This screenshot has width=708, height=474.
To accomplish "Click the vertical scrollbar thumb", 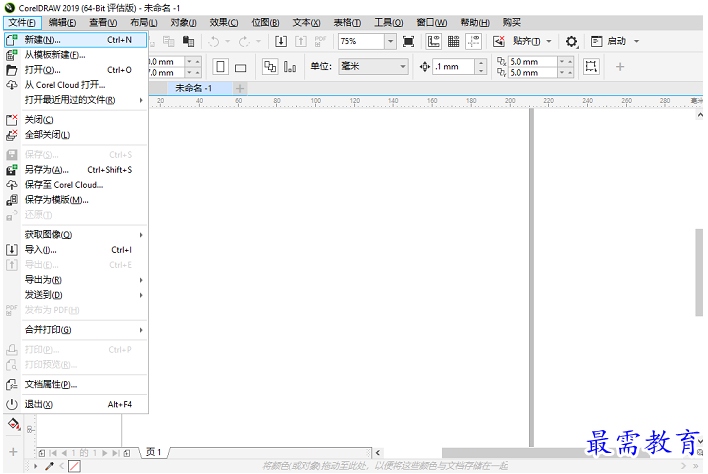I will (x=699, y=273).
